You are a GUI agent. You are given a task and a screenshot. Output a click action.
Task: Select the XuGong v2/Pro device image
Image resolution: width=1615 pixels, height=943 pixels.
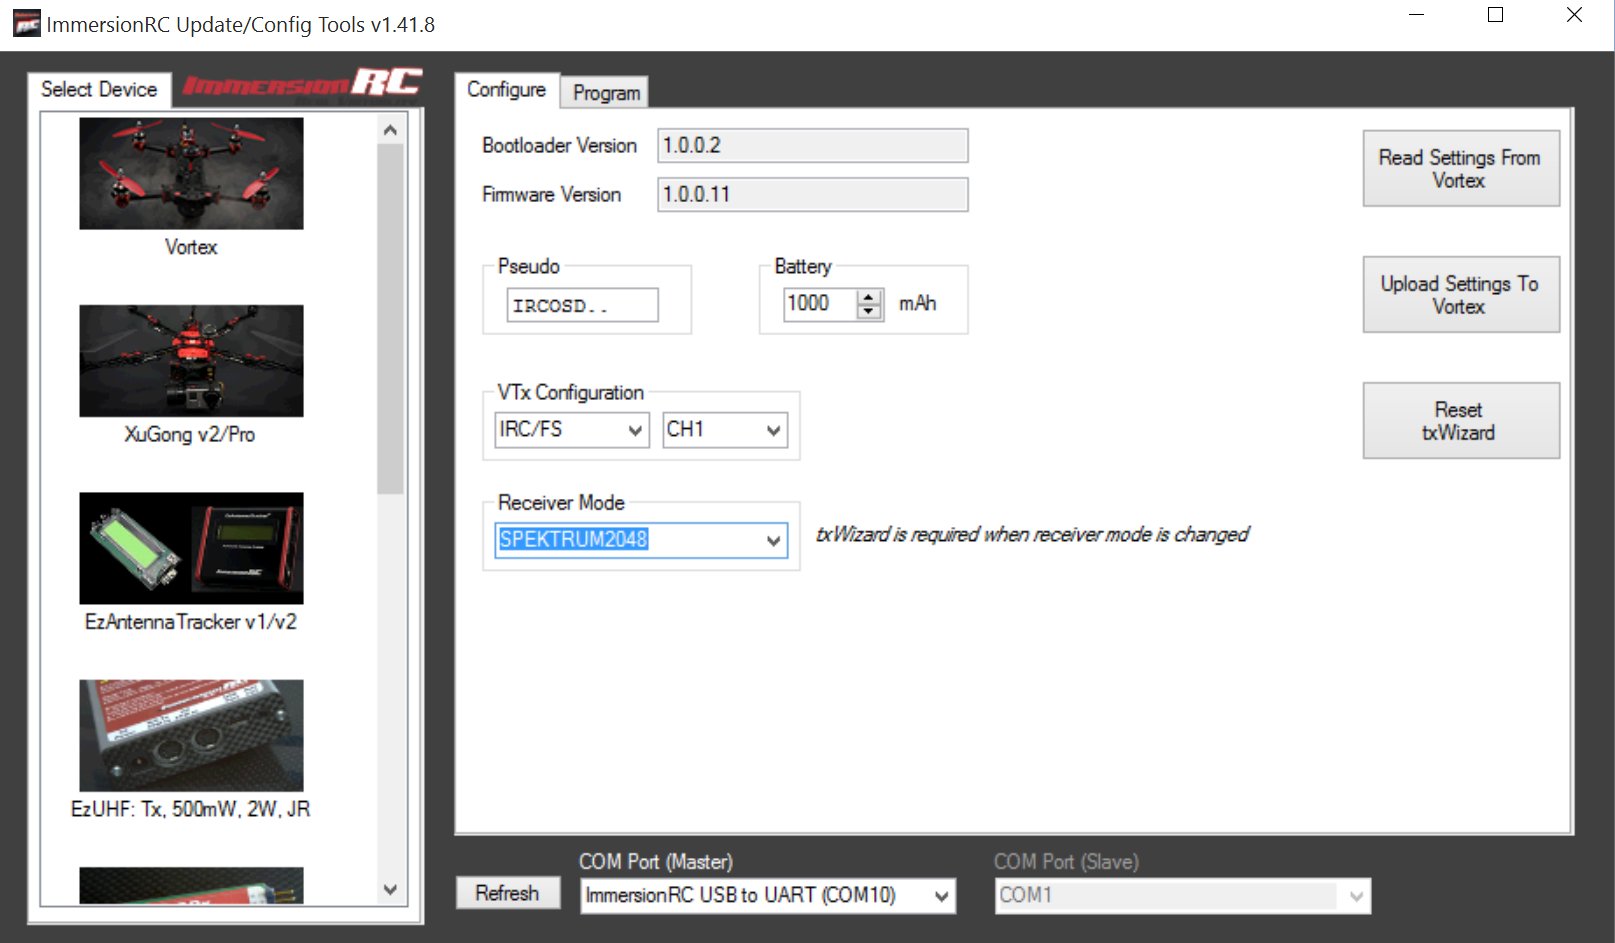pyautogui.click(x=191, y=361)
